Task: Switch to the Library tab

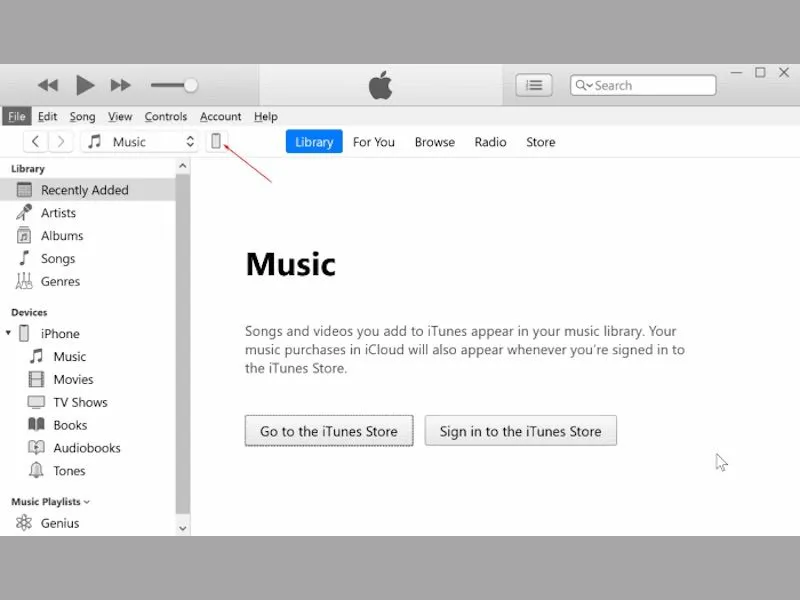Action: tap(314, 142)
